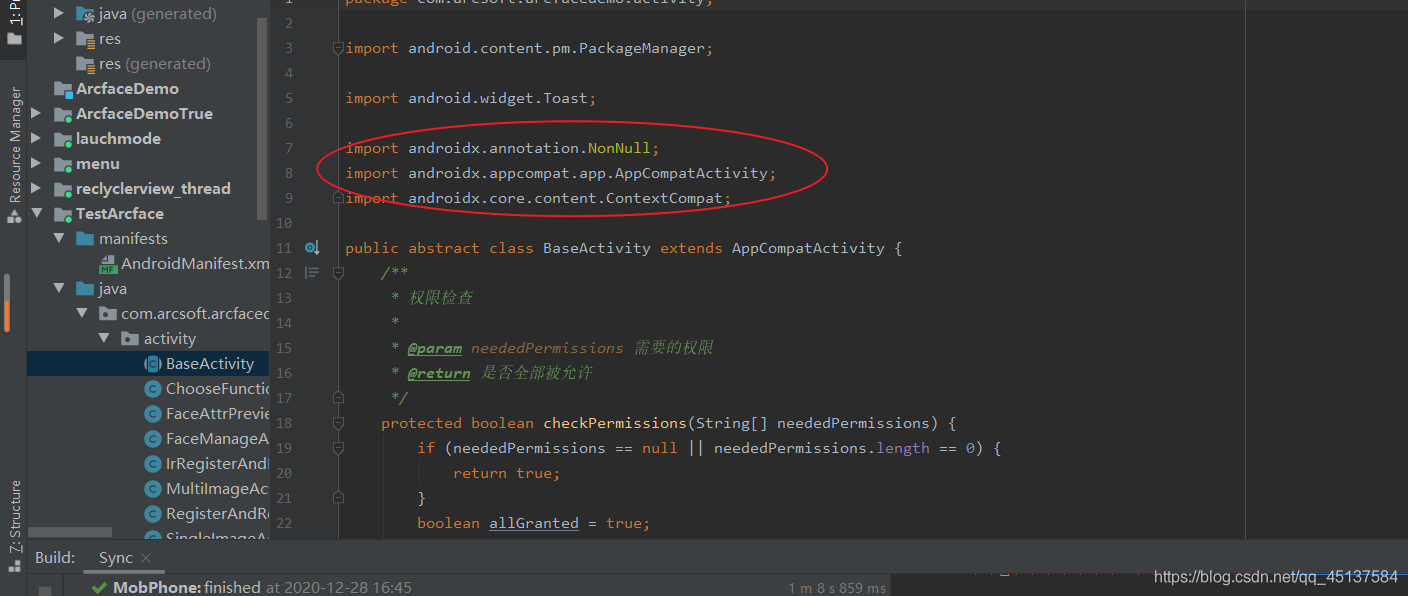Click line number 11 in the gutter

282,248
